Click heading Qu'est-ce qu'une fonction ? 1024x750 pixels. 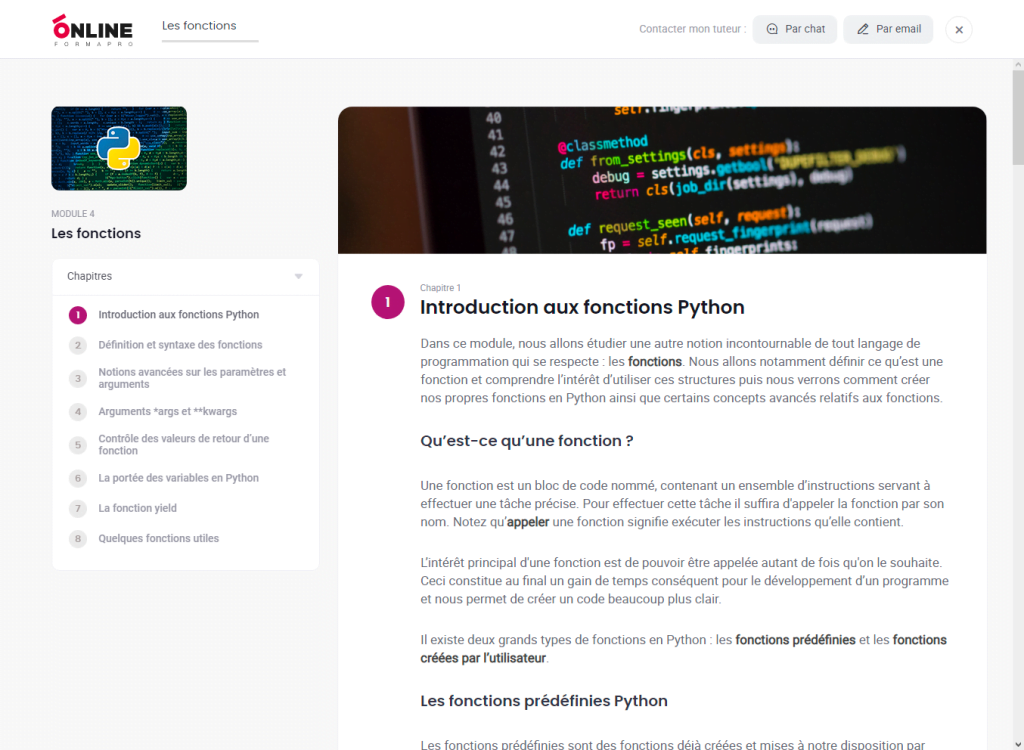click(x=527, y=441)
